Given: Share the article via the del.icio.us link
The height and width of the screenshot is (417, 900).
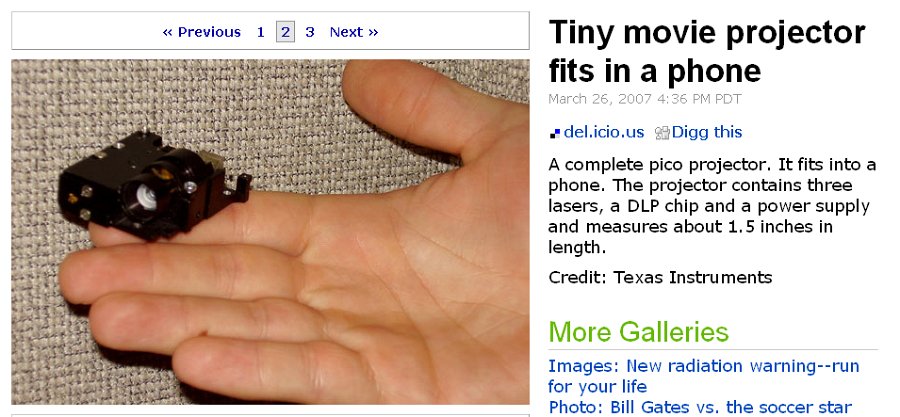Looking at the screenshot, I should click(604, 132).
